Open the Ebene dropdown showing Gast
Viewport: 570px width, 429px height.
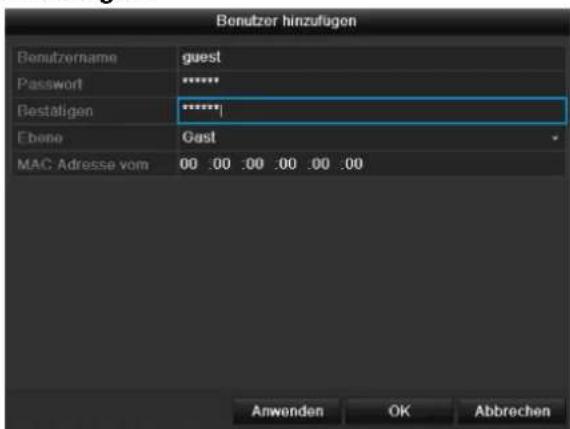point(372,138)
